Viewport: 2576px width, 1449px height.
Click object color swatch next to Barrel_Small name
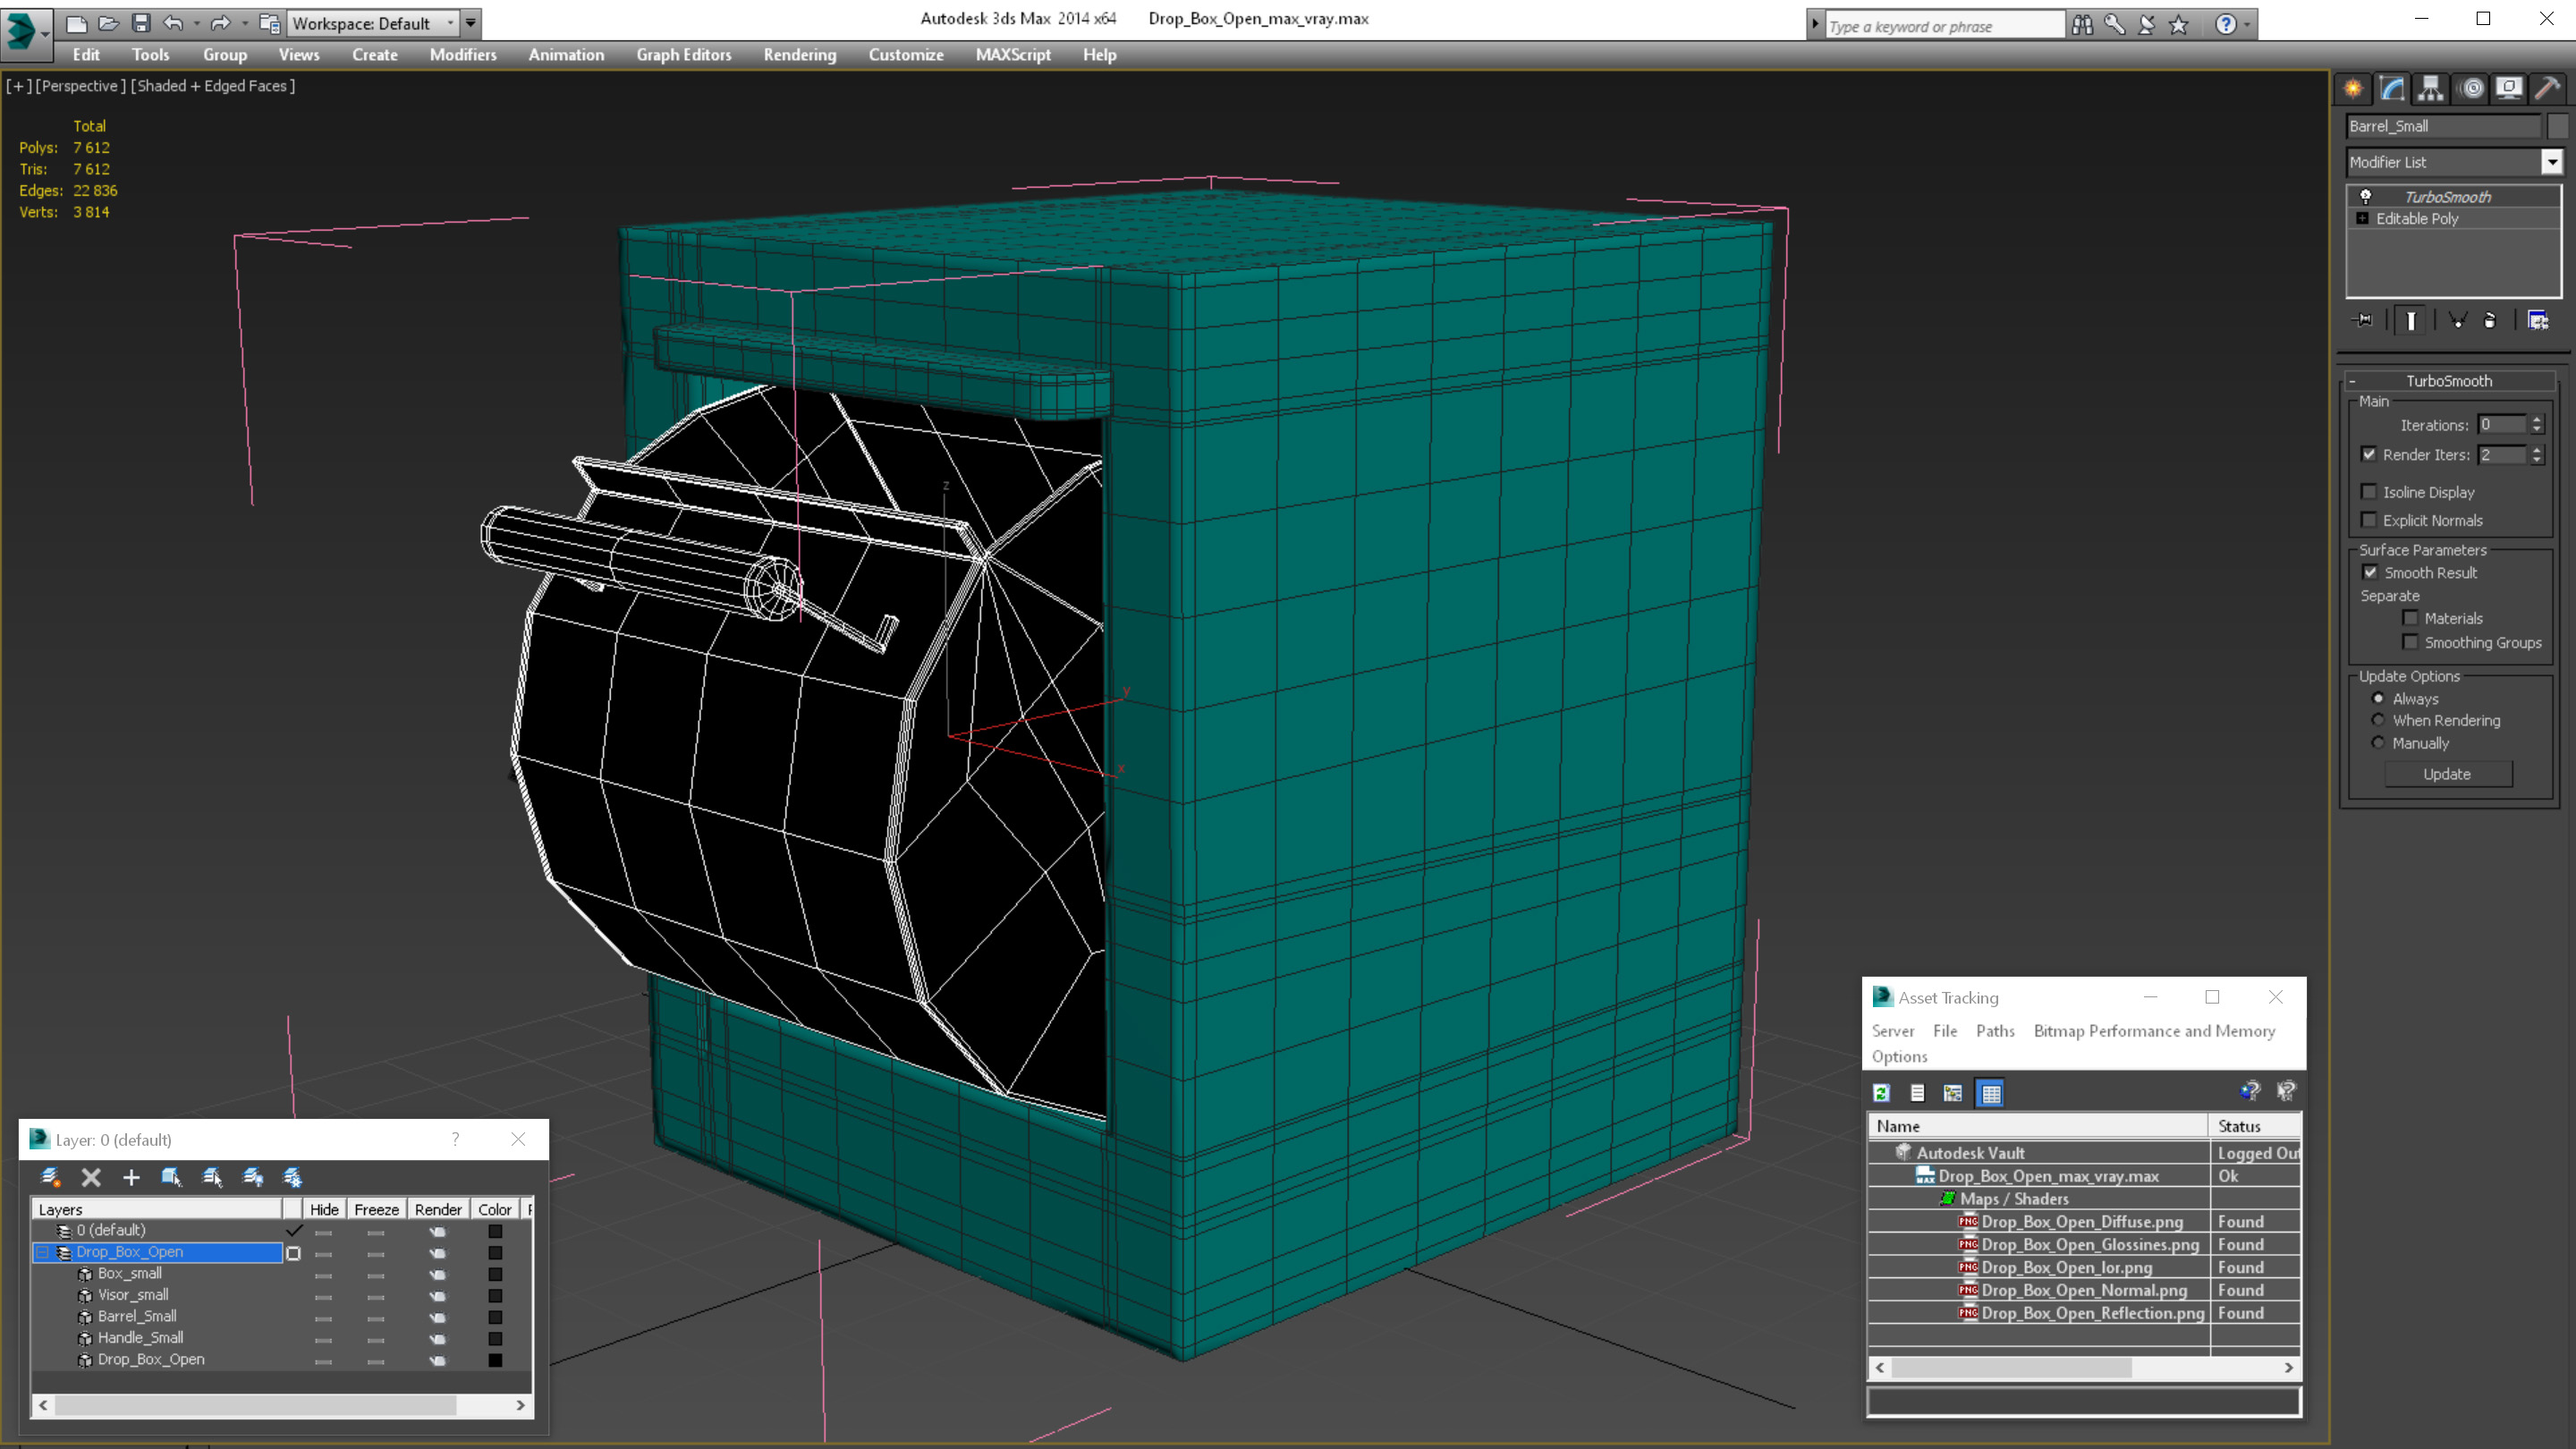click(2557, 126)
